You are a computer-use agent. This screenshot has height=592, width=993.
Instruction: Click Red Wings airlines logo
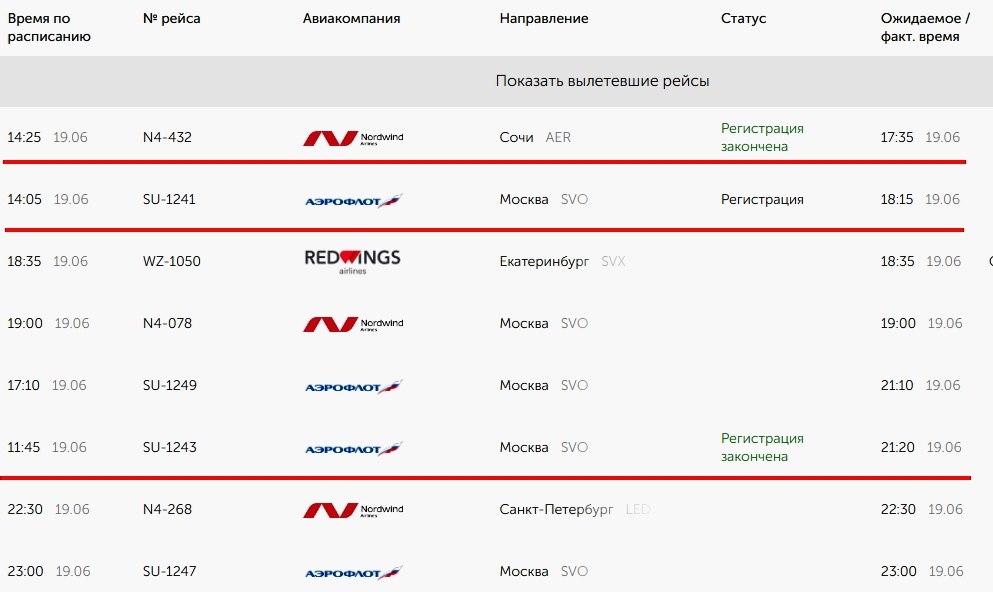pyautogui.click(x=352, y=261)
